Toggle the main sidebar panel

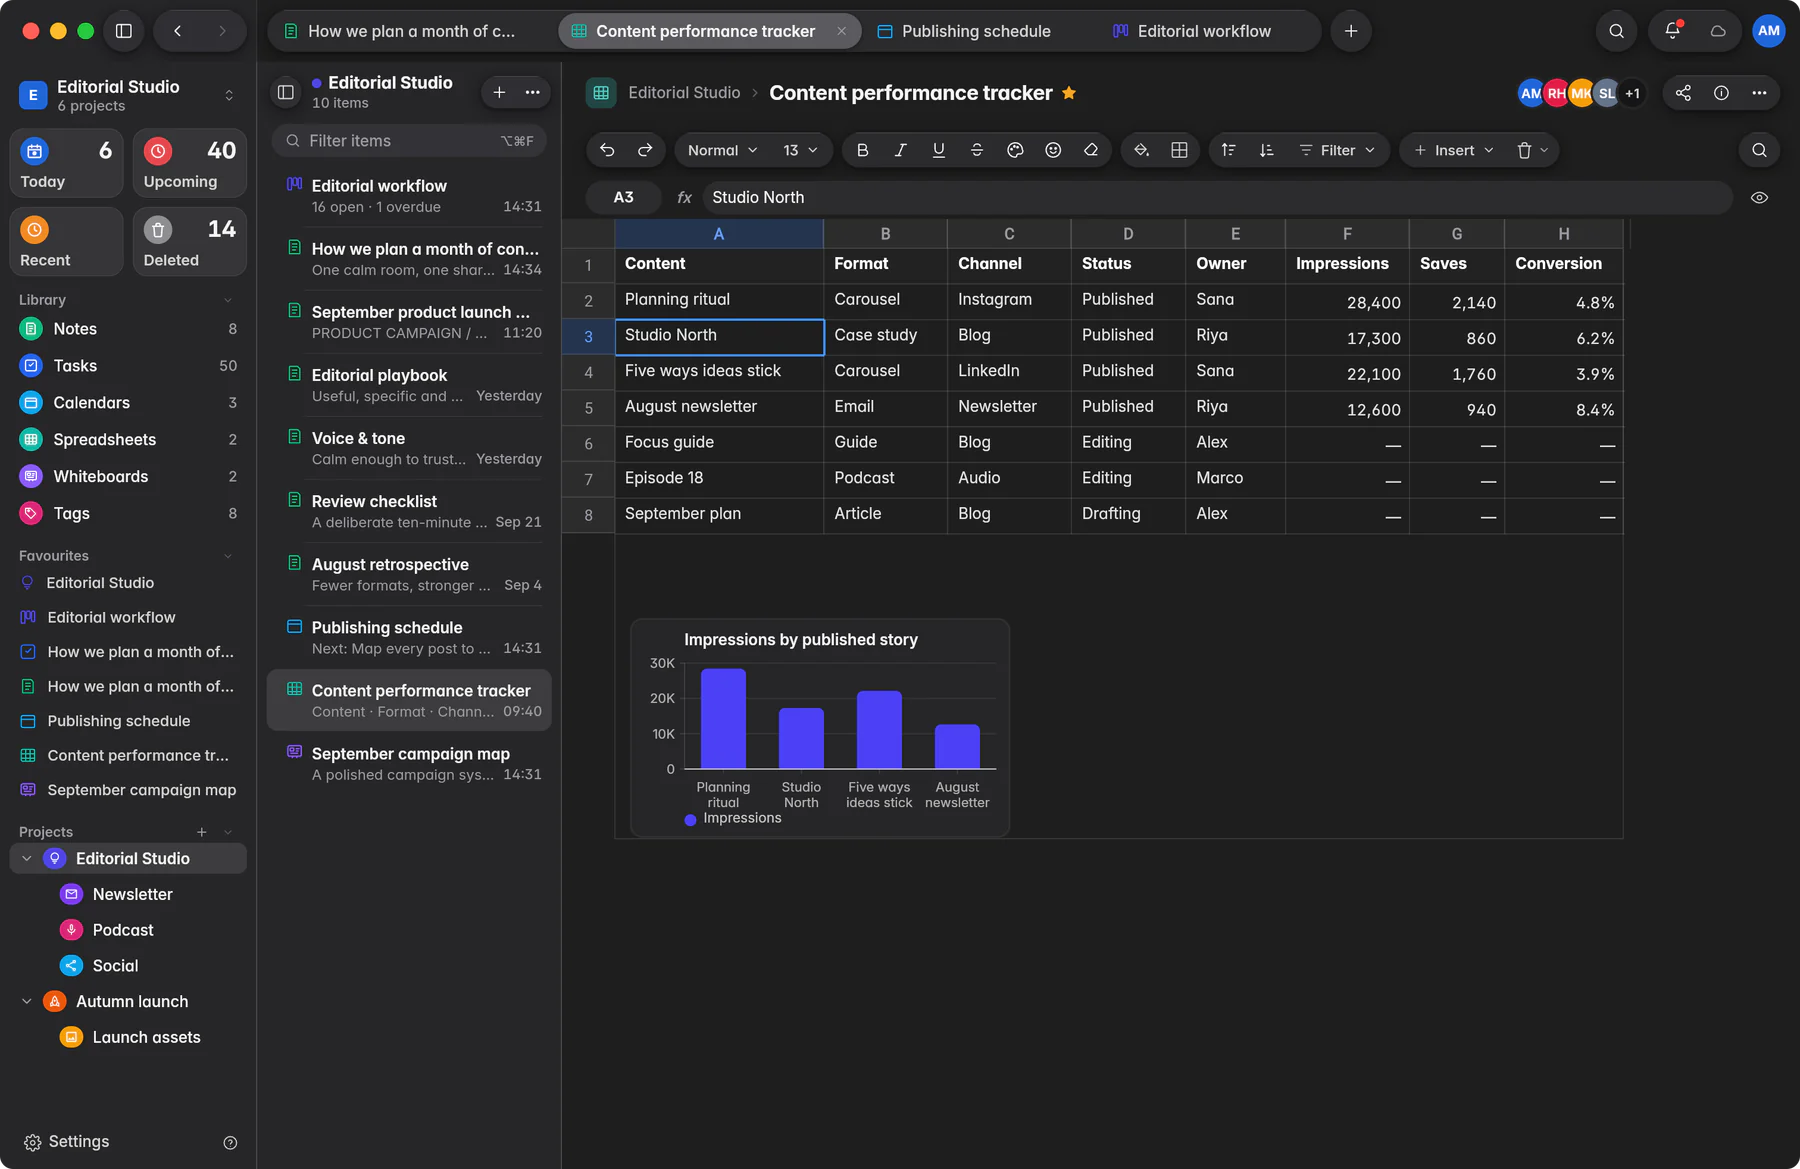tap(124, 31)
